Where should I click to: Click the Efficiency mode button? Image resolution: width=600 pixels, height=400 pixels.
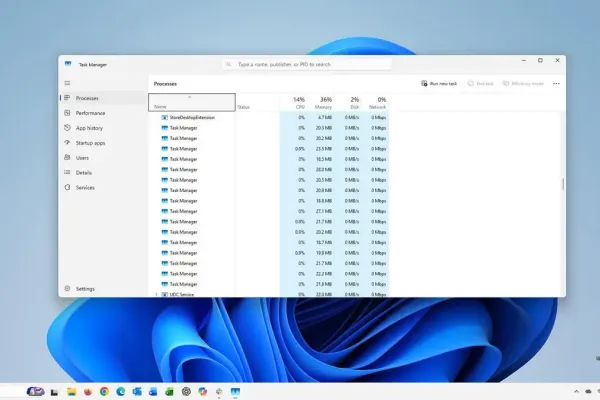523,83
